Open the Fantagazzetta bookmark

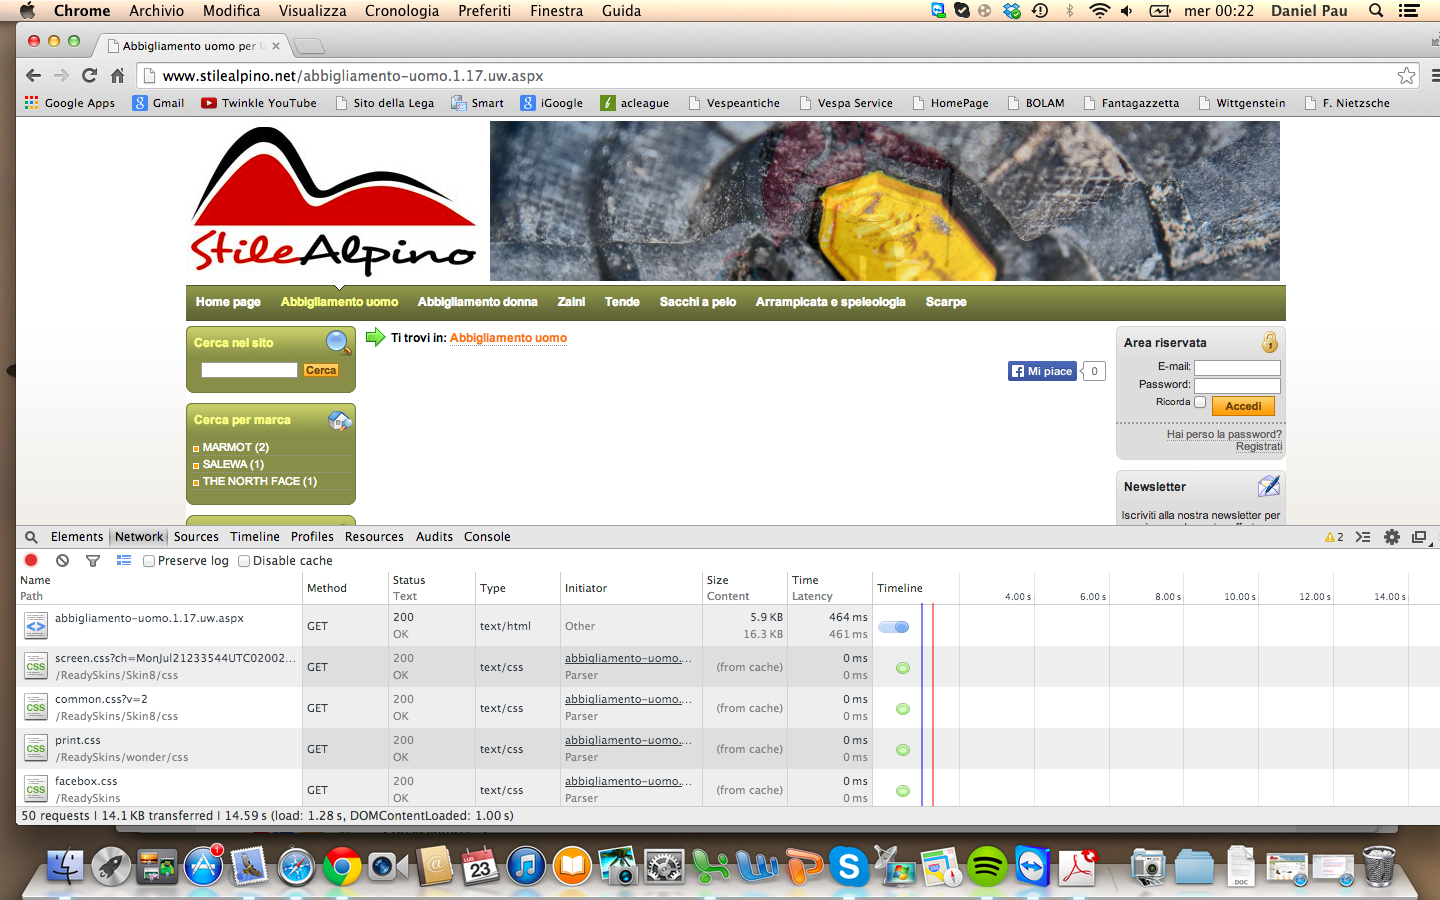pyautogui.click(x=1131, y=103)
